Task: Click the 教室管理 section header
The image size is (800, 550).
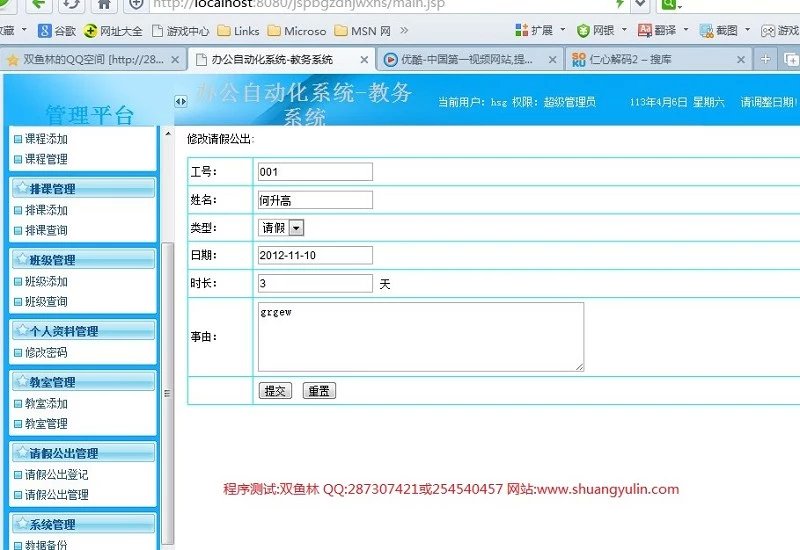Action: [83, 382]
